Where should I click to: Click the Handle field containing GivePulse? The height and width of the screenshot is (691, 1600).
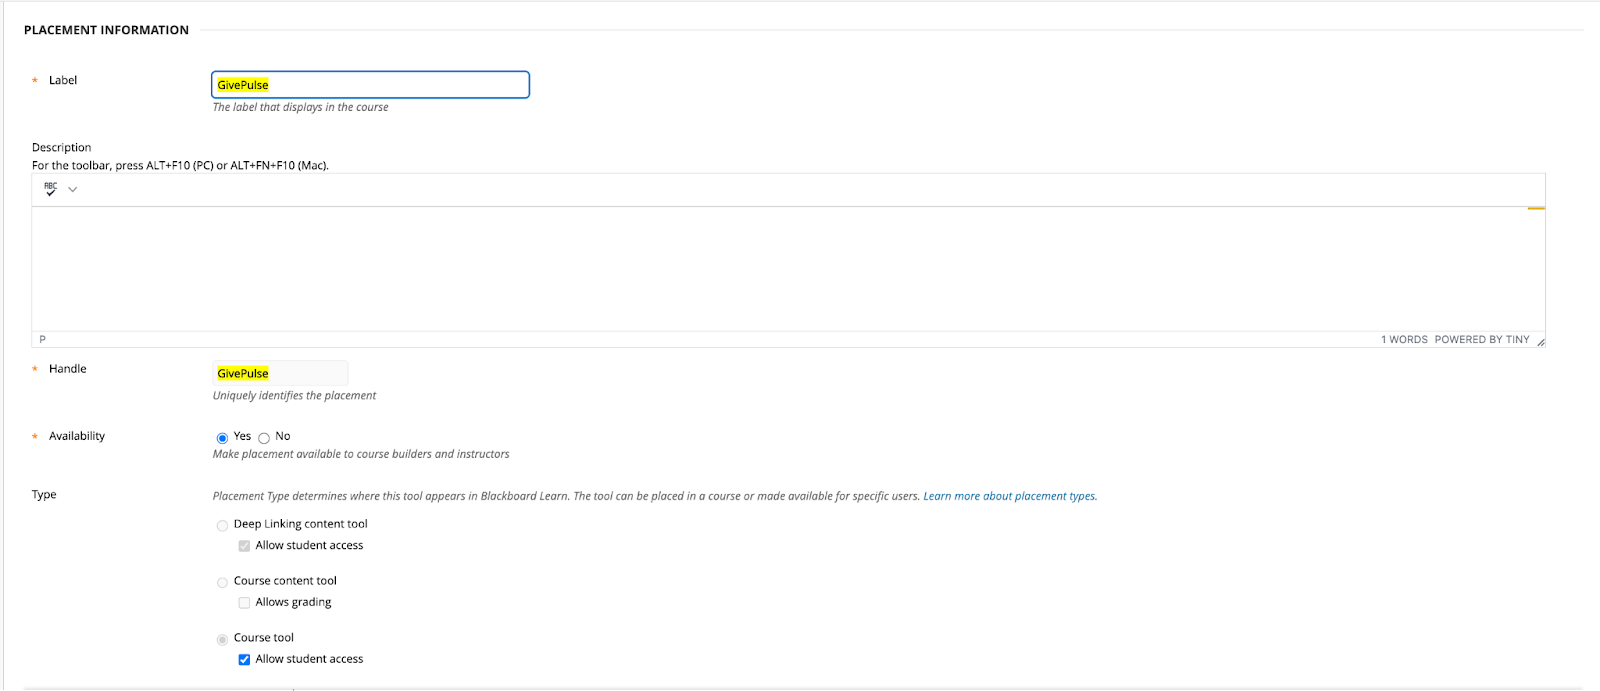(280, 373)
